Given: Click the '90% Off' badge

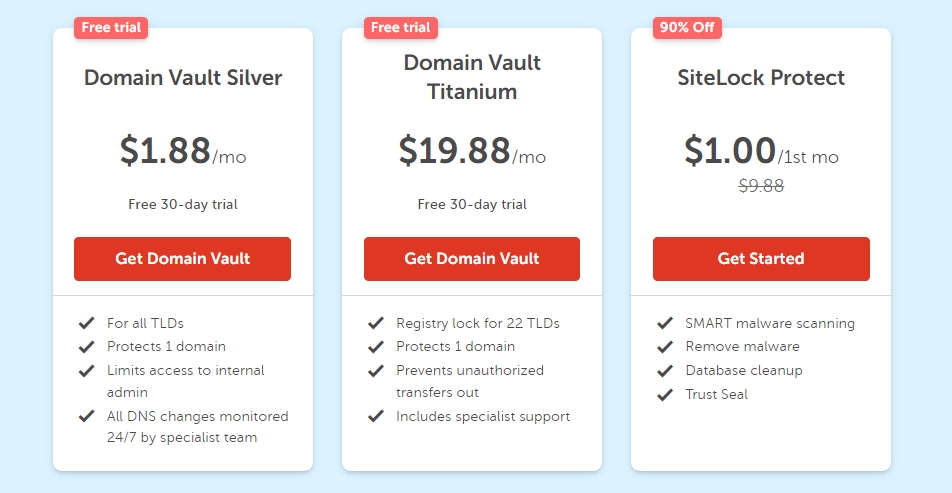Looking at the screenshot, I should [687, 27].
